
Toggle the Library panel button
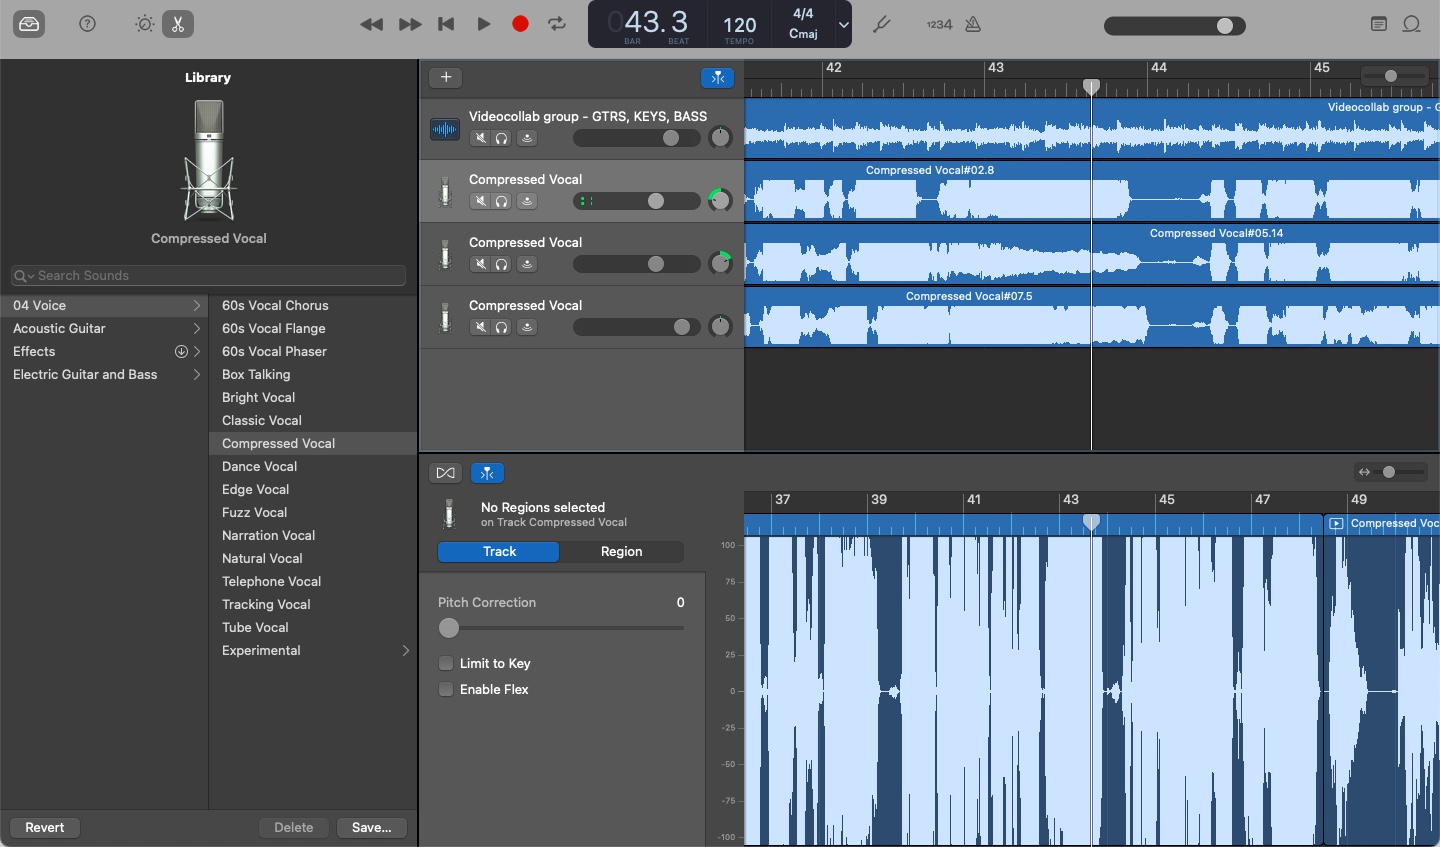pyautogui.click(x=29, y=24)
